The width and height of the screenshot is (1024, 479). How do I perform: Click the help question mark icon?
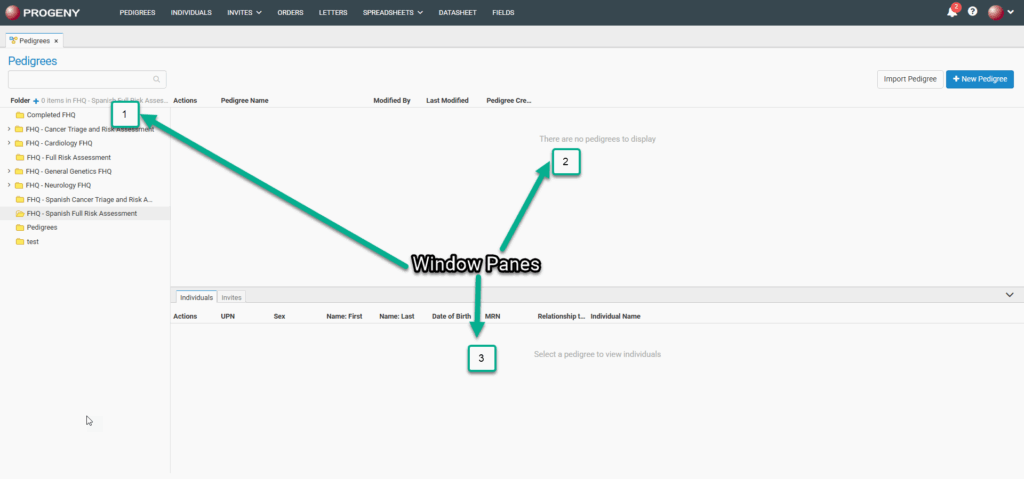972,12
